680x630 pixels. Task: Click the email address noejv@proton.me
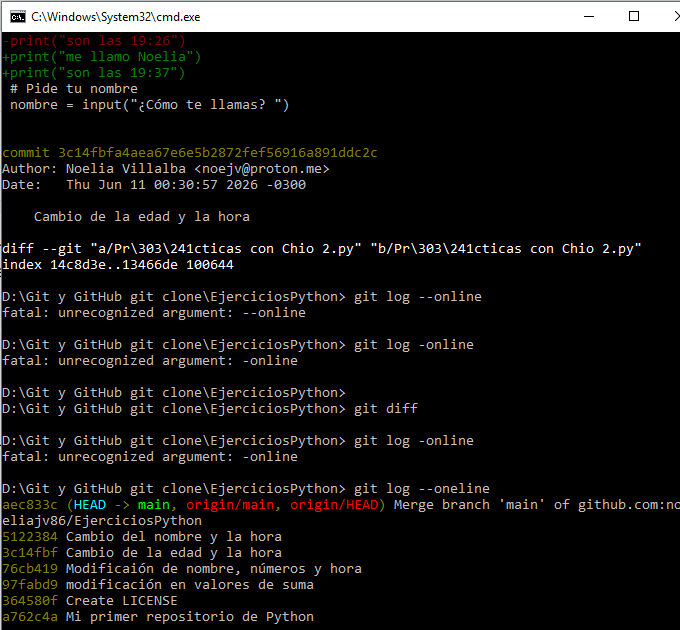click(262, 169)
